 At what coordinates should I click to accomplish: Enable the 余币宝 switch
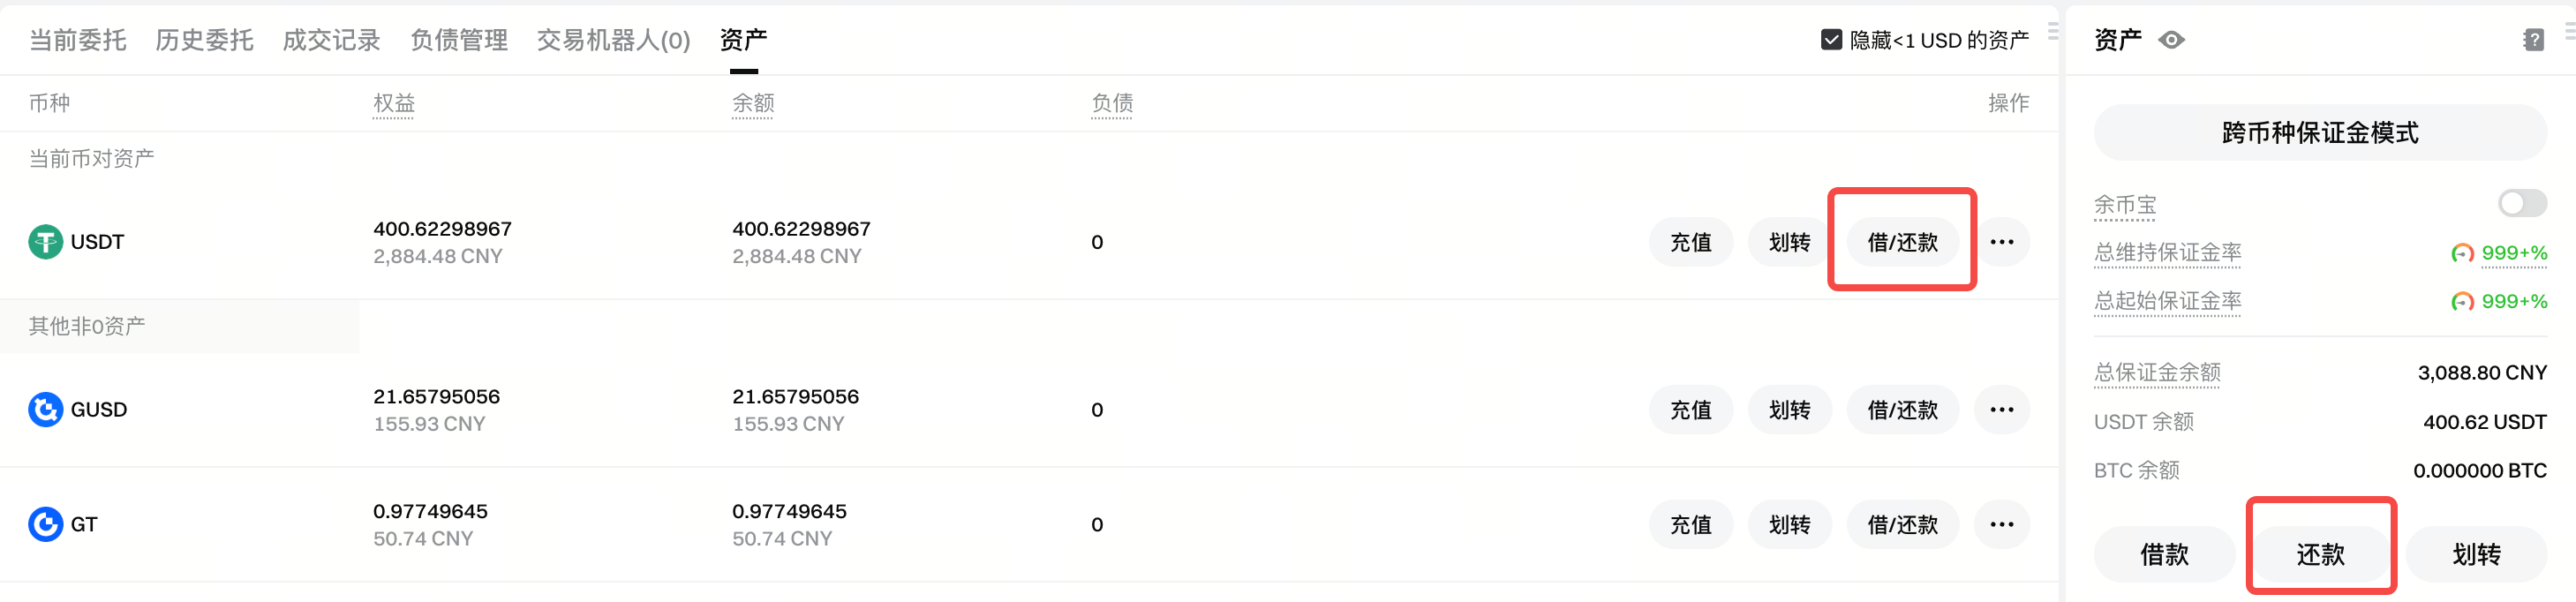[2521, 204]
